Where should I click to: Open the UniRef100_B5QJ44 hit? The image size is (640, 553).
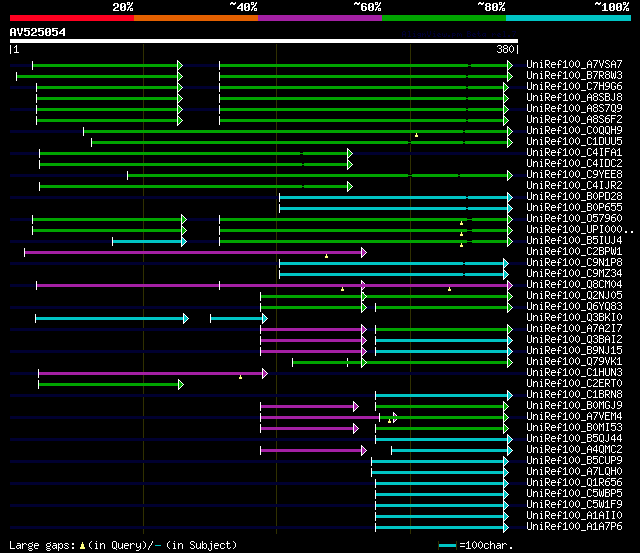[574, 439]
